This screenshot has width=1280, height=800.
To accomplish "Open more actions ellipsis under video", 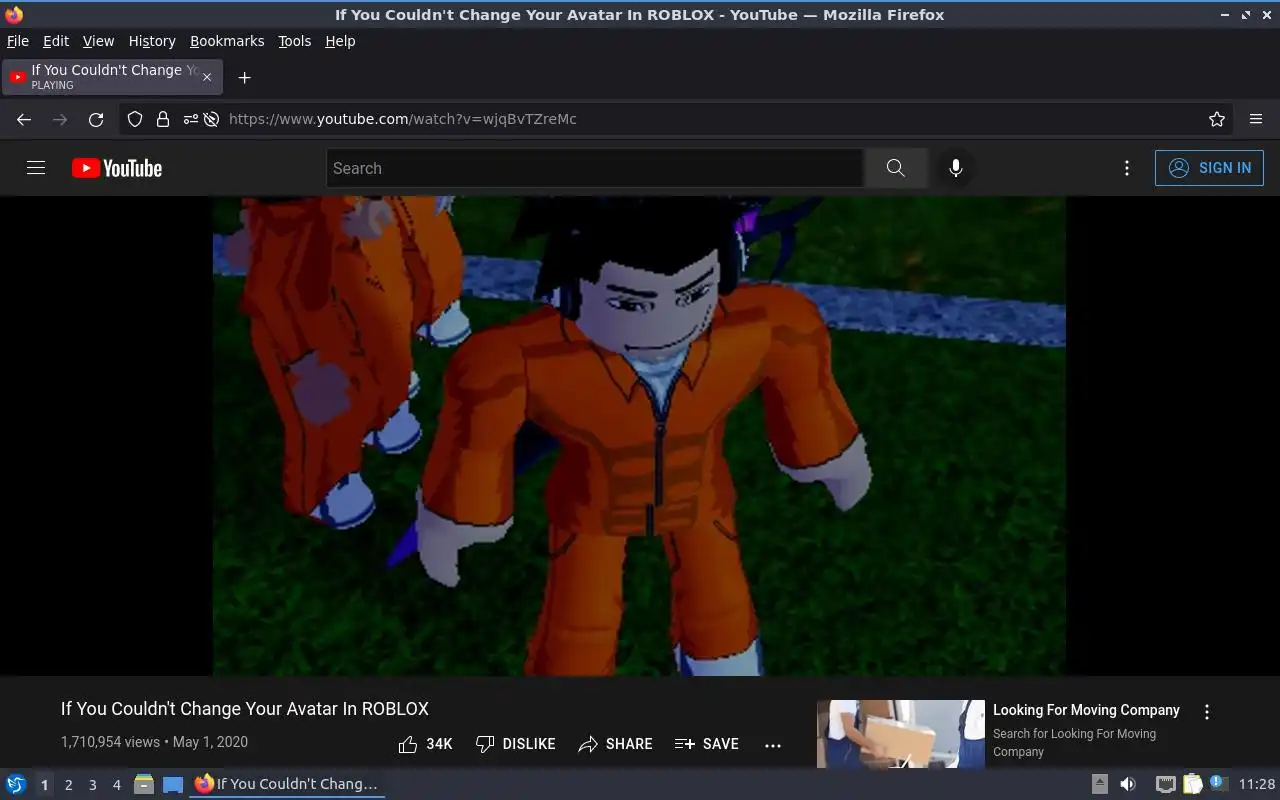I will 773,744.
